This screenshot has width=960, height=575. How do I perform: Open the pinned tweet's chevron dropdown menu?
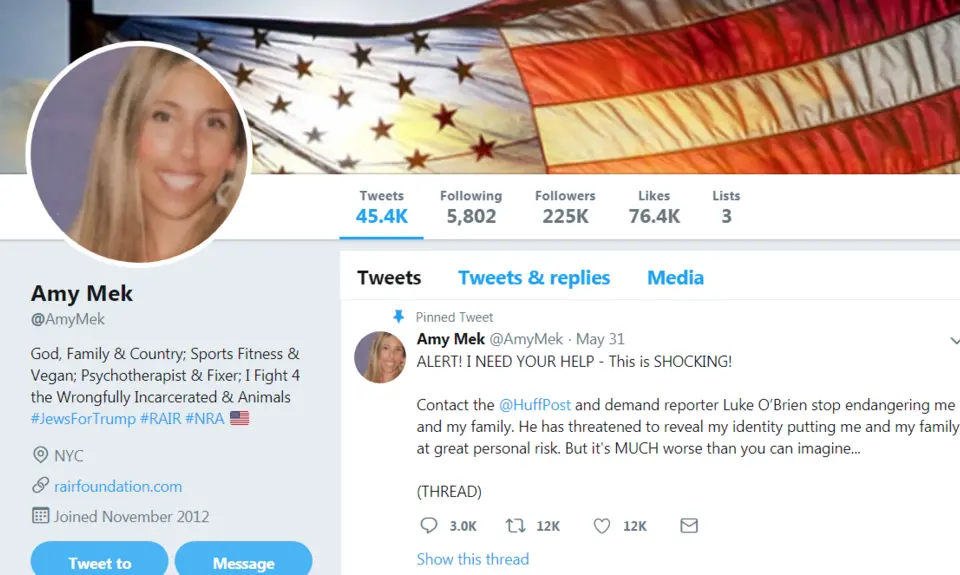954,340
